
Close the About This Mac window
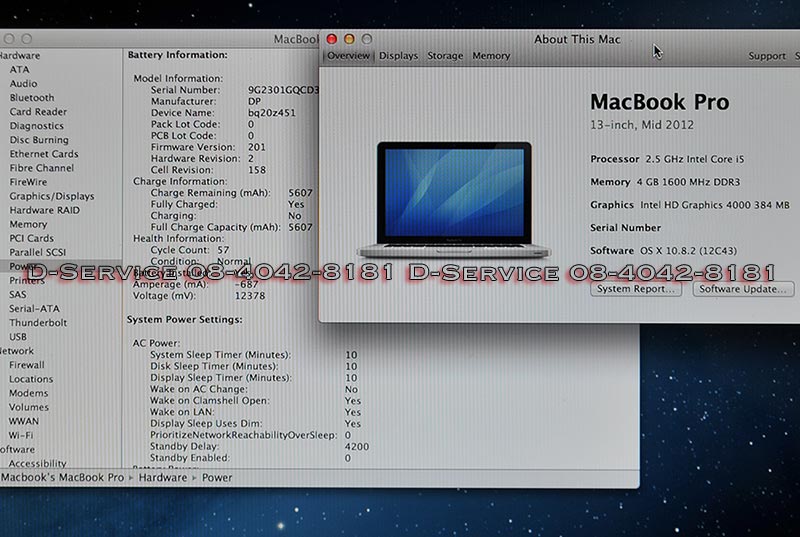pyautogui.click(x=332, y=39)
